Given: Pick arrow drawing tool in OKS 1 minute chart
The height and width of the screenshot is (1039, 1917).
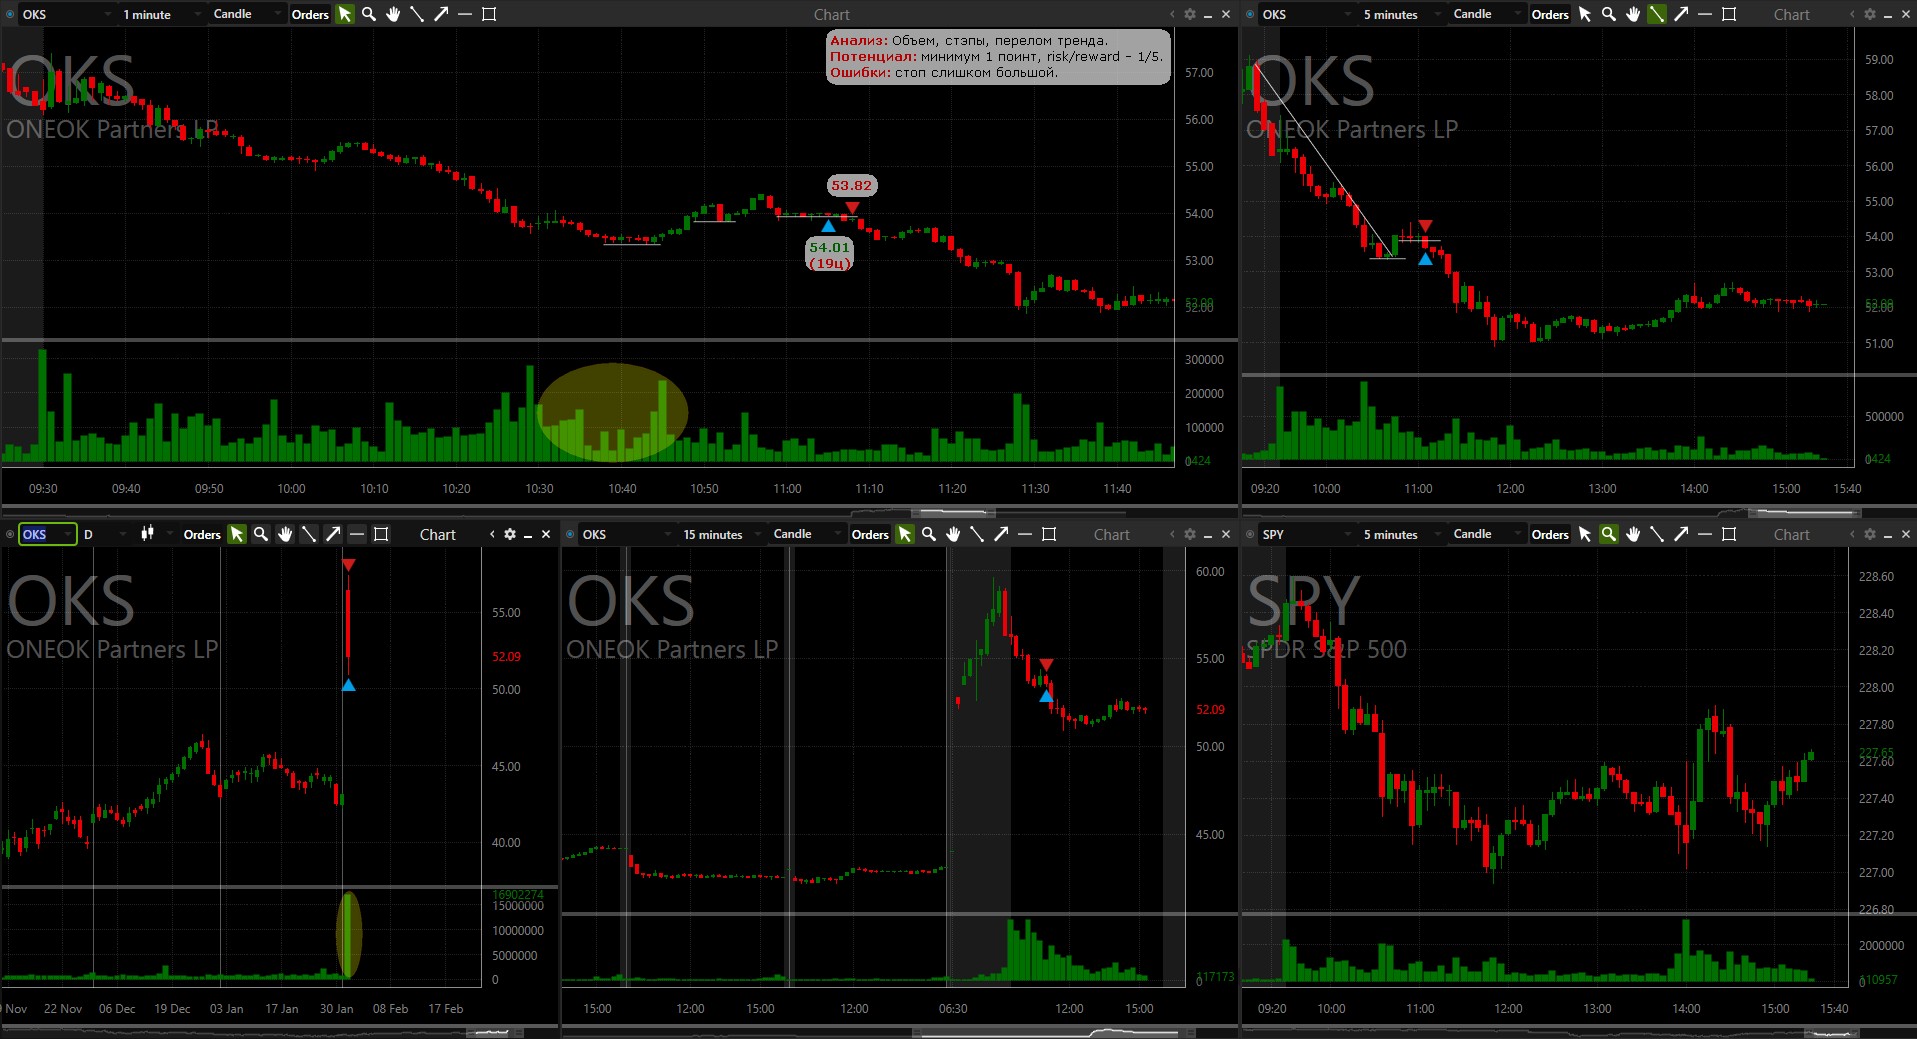Looking at the screenshot, I should pyautogui.click(x=441, y=14).
